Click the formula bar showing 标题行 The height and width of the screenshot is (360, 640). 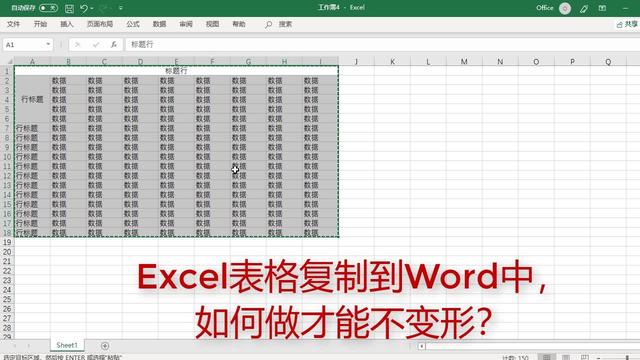pyautogui.click(x=382, y=44)
